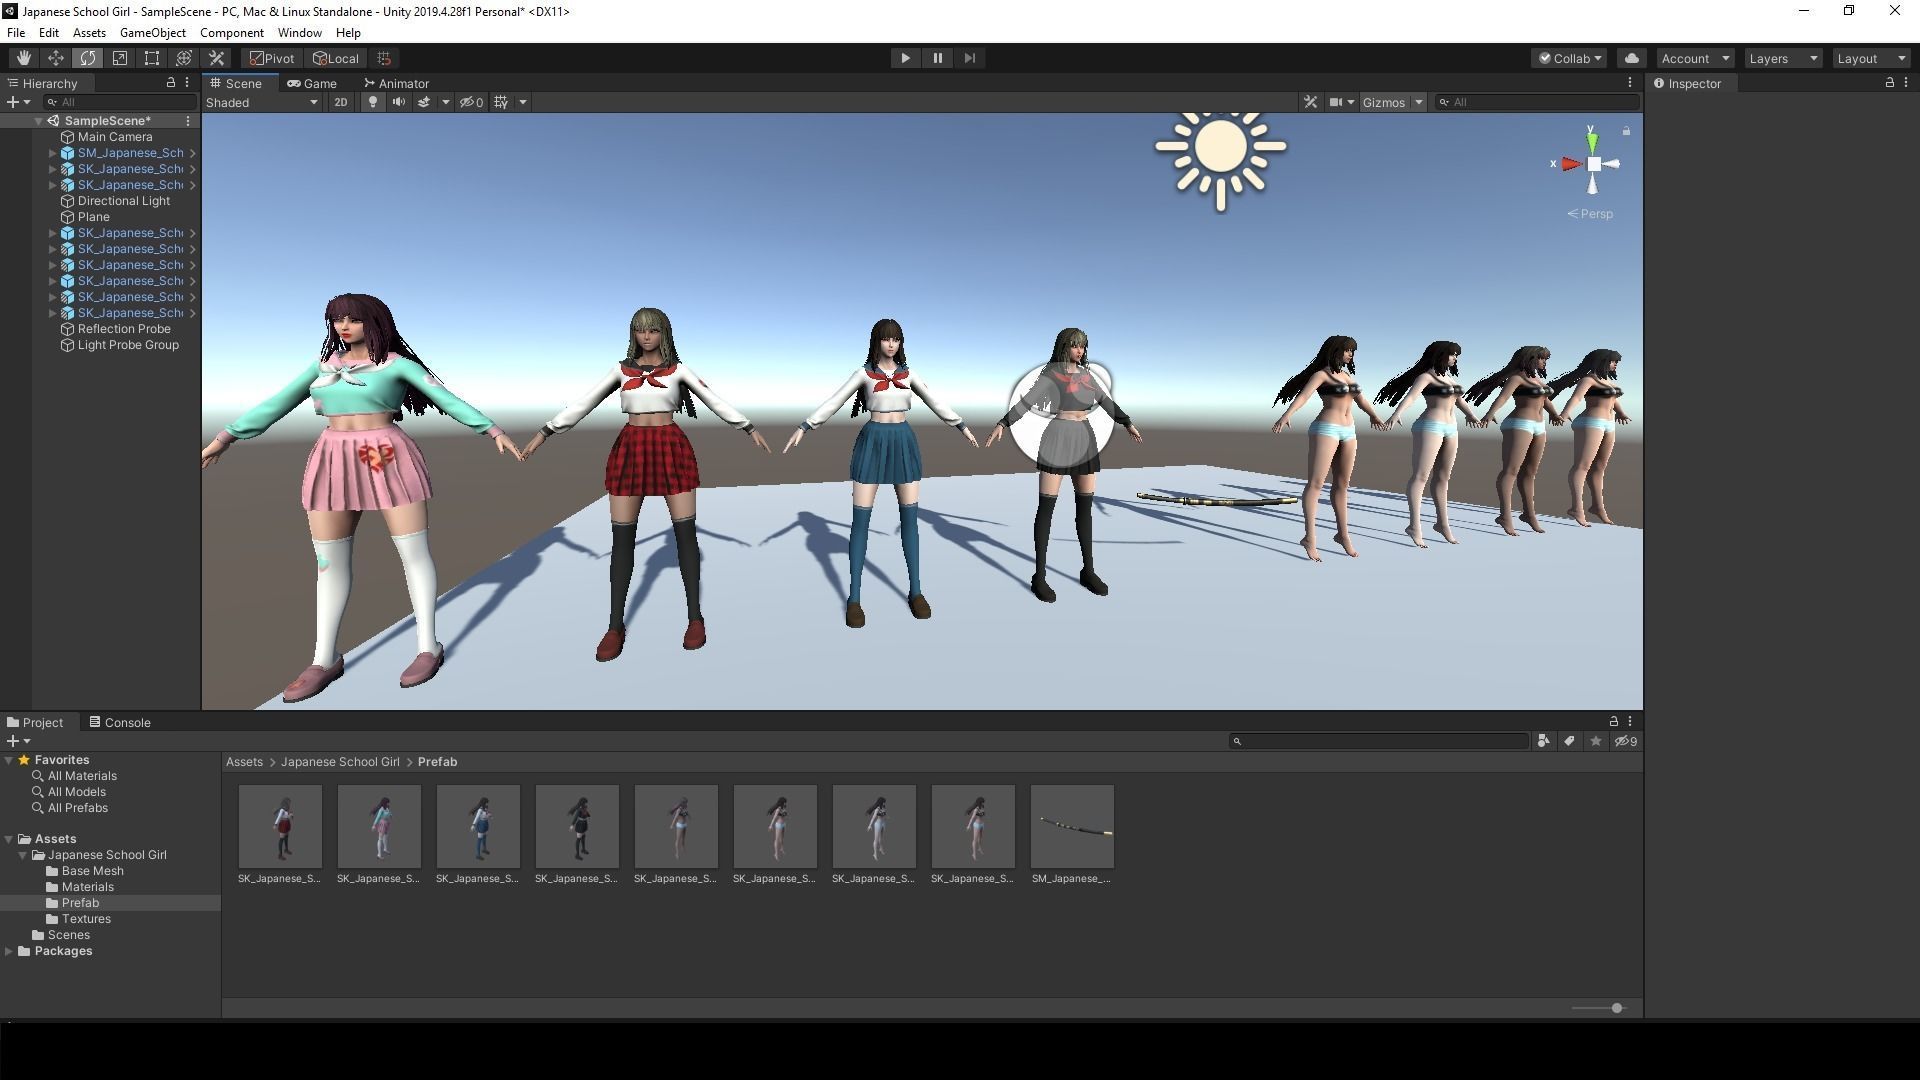Viewport: 1920px width, 1080px height.
Task: Toggle the 2D view mode
Action: click(x=340, y=102)
